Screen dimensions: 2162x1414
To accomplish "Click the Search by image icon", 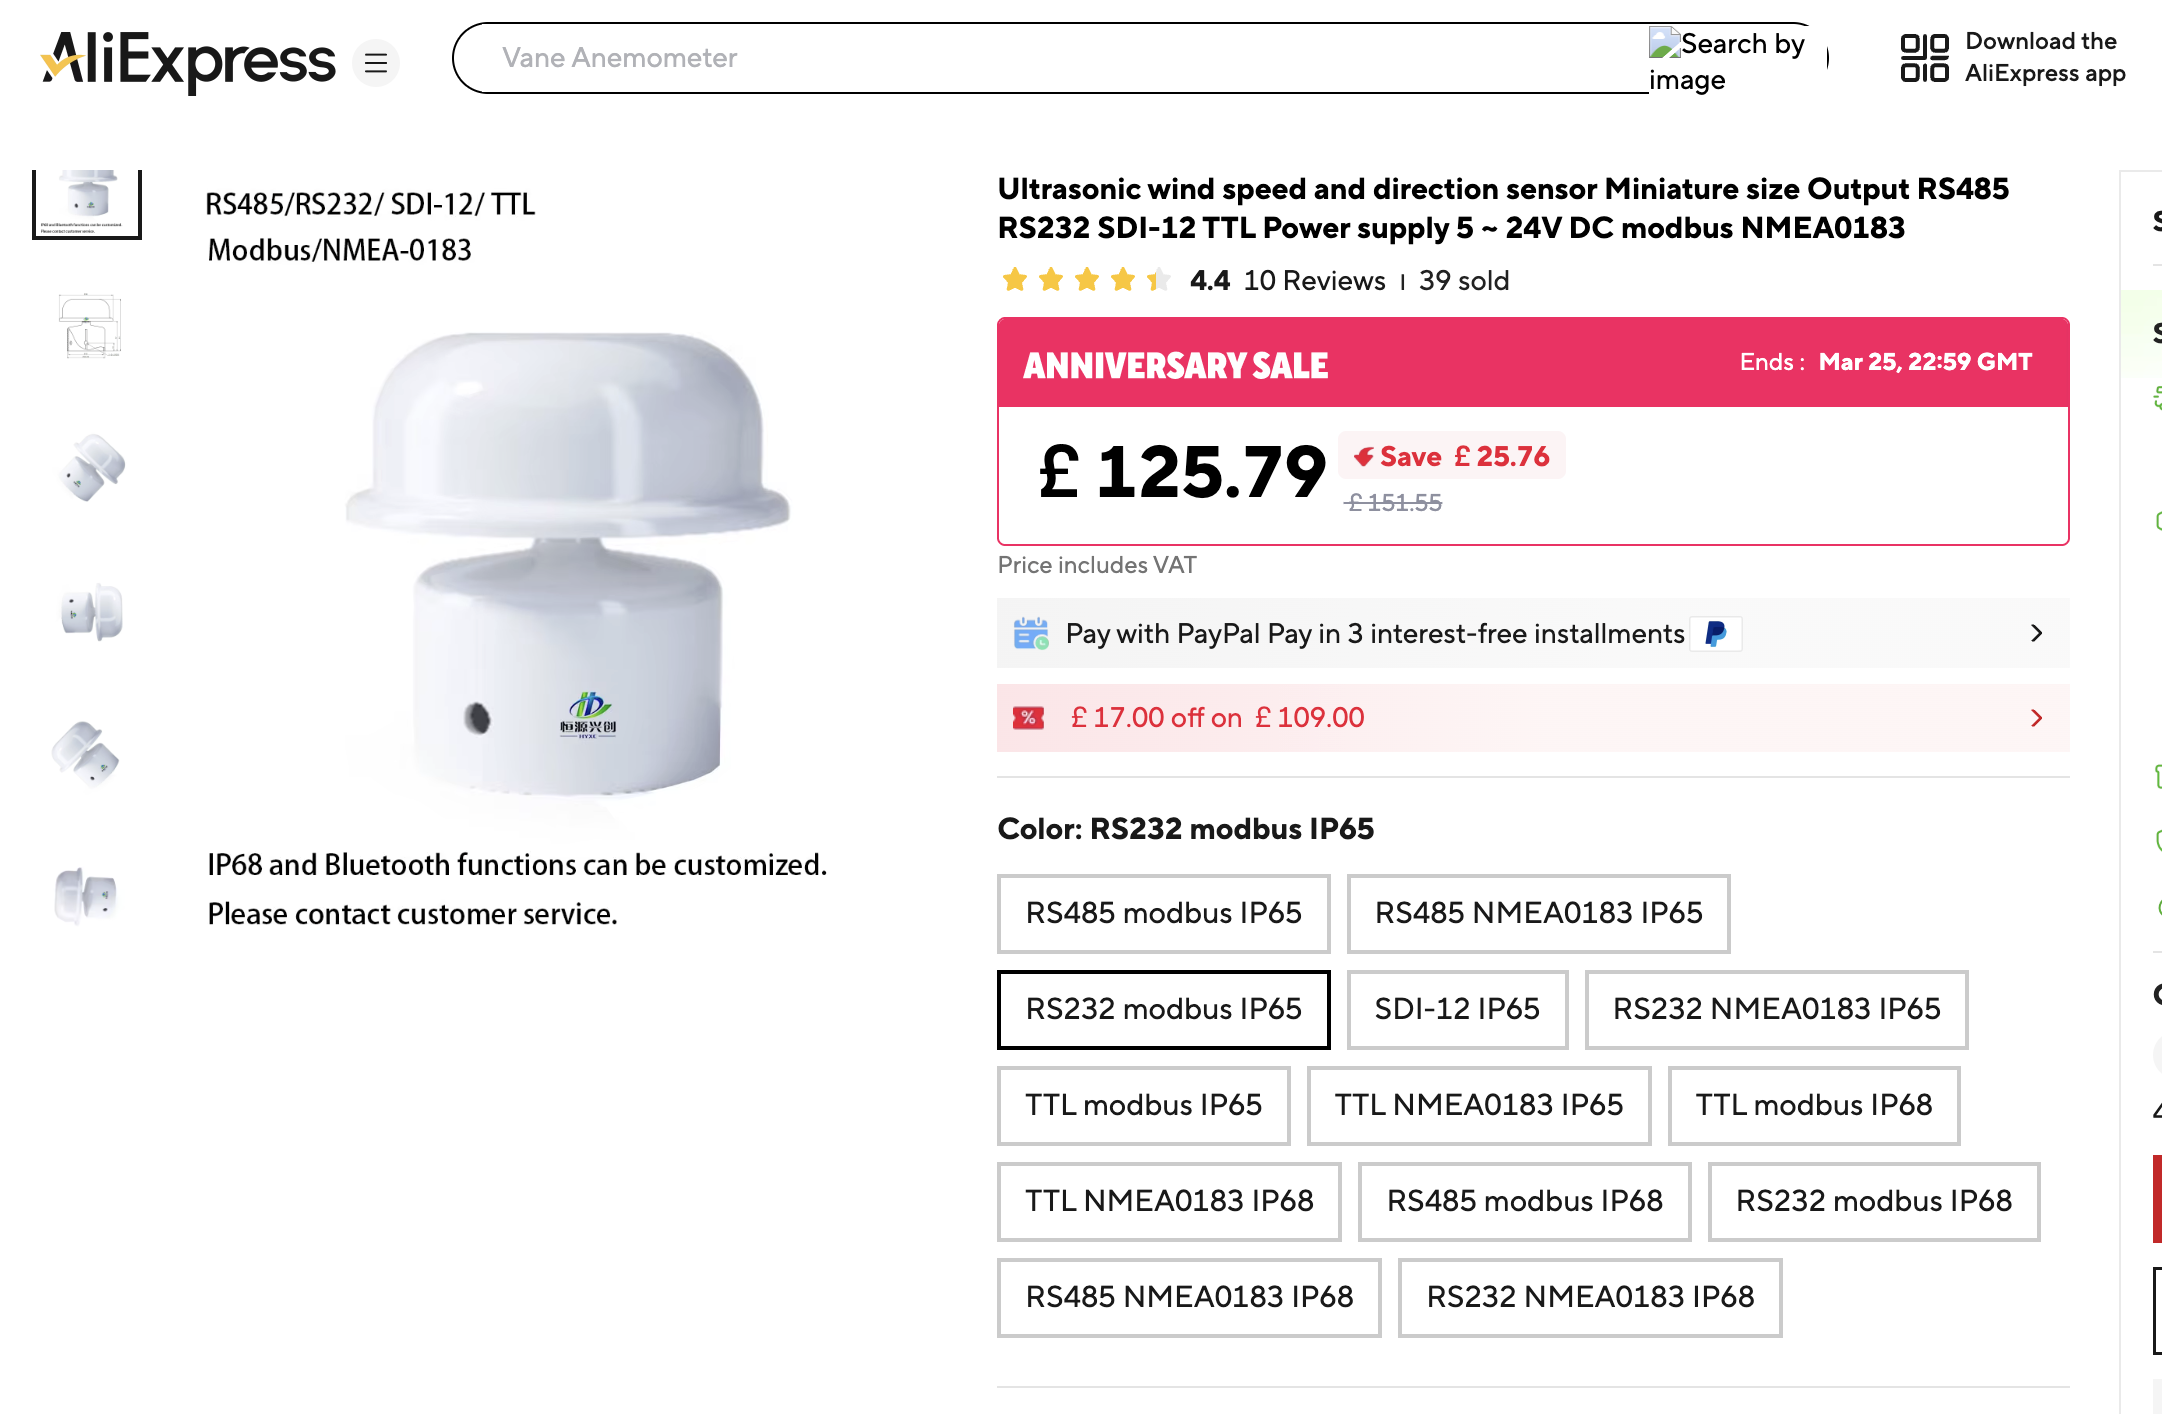I will (x=1665, y=44).
